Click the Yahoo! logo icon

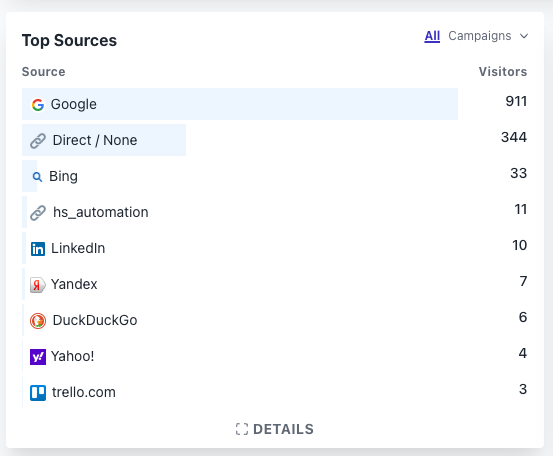tap(38, 357)
